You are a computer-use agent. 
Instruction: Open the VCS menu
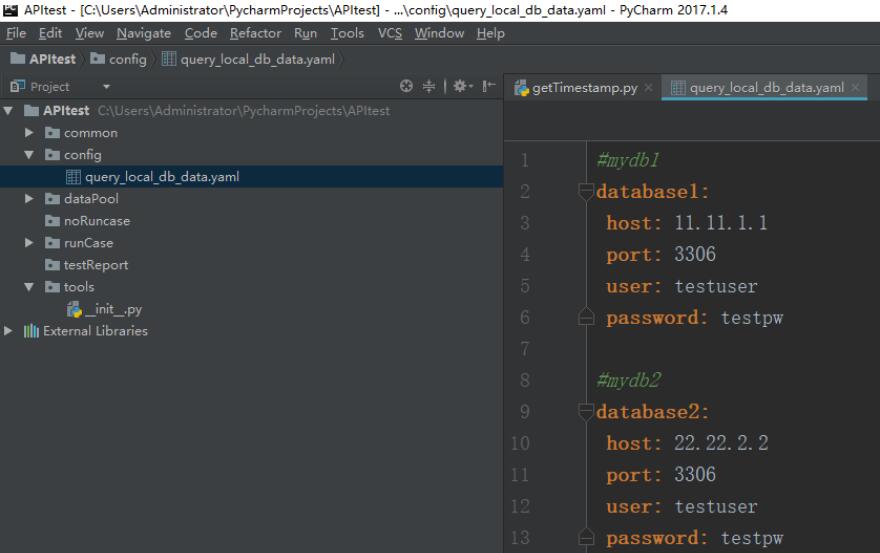coord(389,33)
